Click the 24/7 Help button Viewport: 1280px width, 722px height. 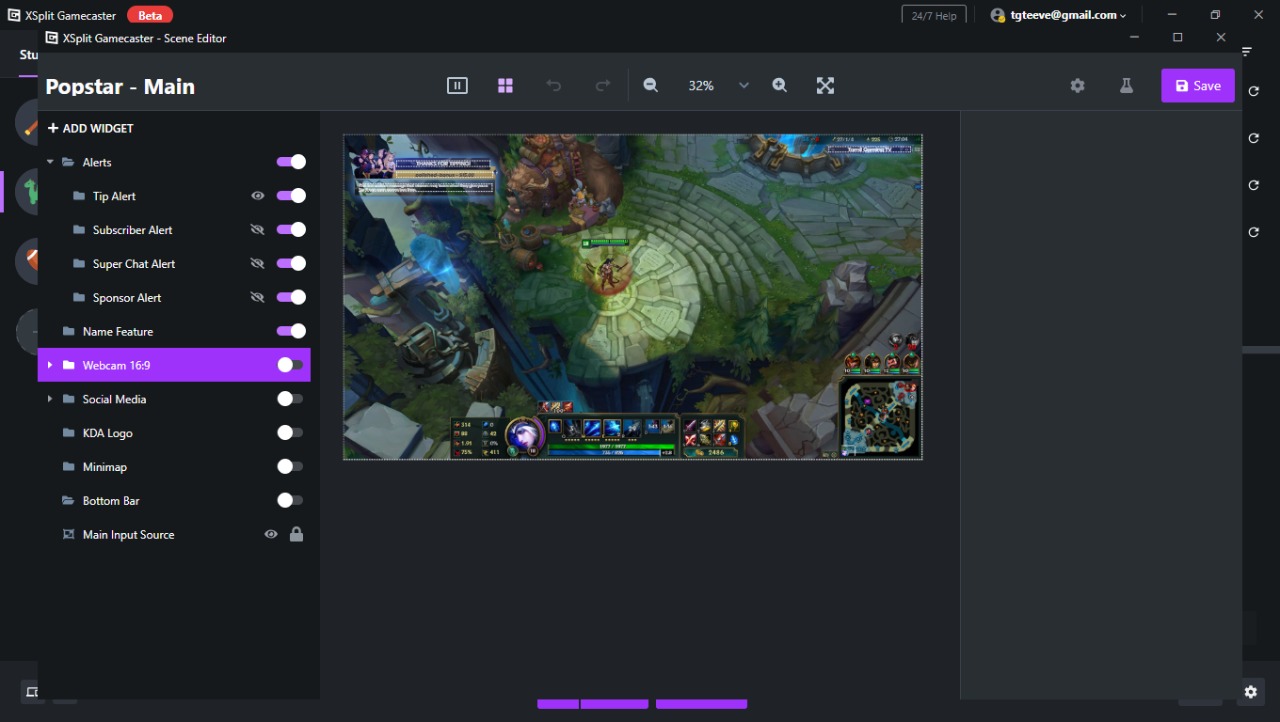935,15
